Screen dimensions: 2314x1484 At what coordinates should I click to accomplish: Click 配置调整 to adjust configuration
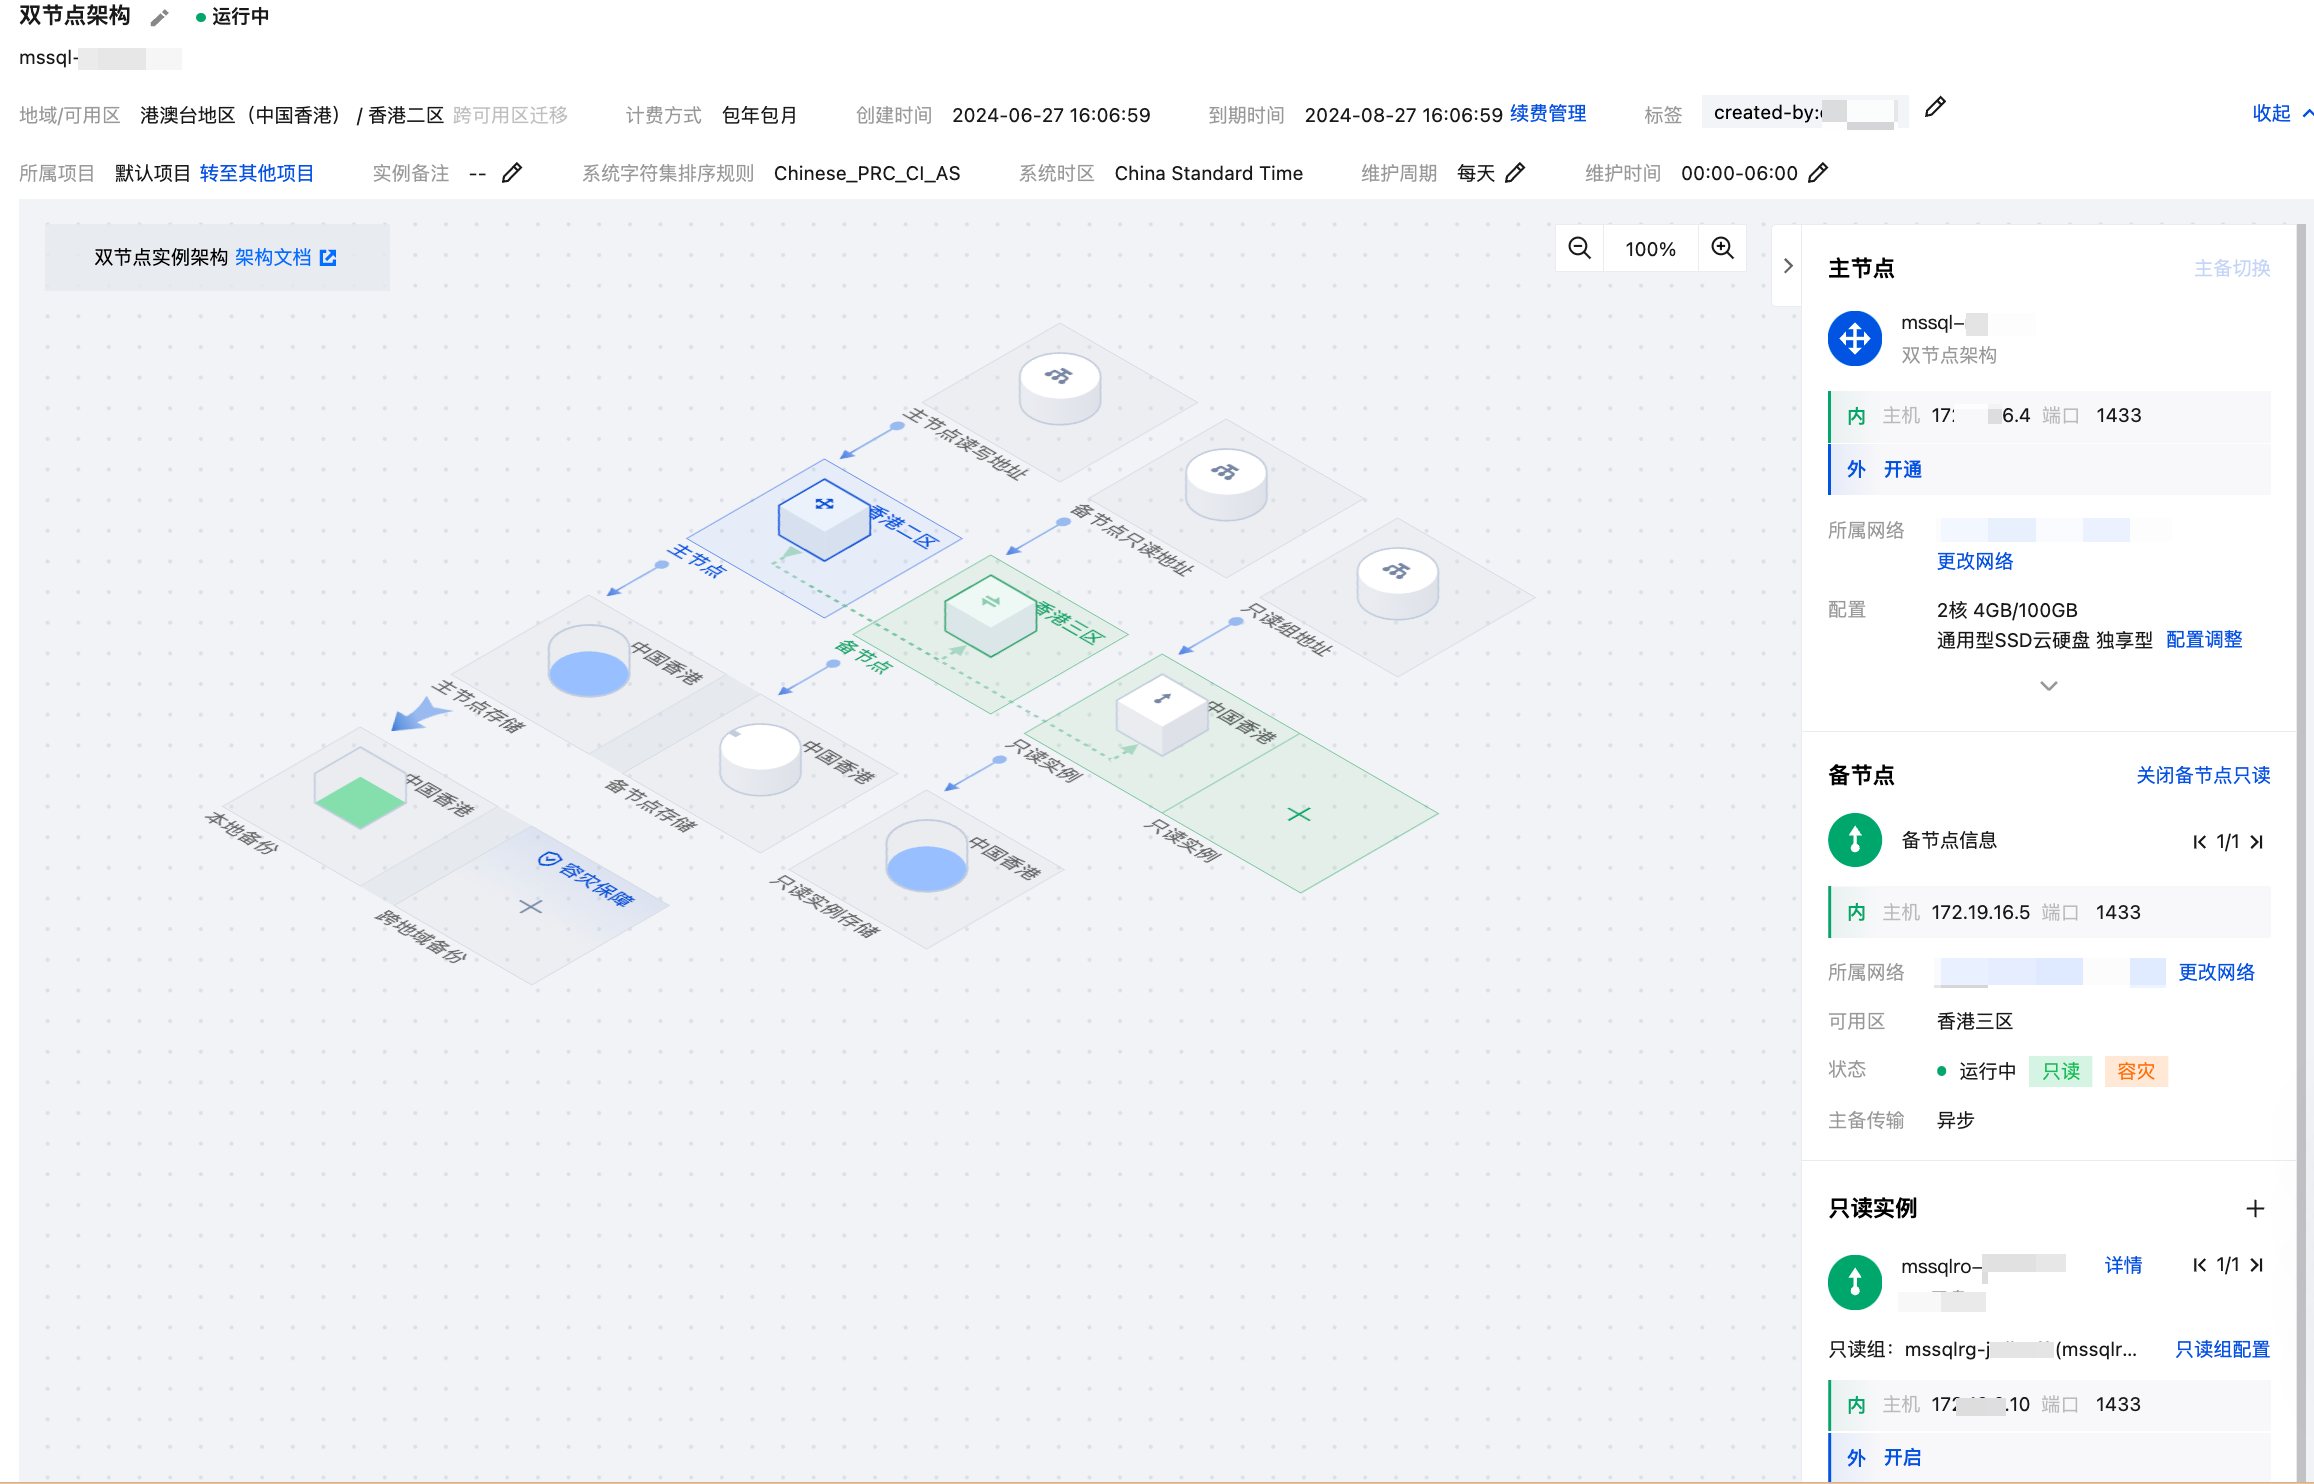point(2203,640)
